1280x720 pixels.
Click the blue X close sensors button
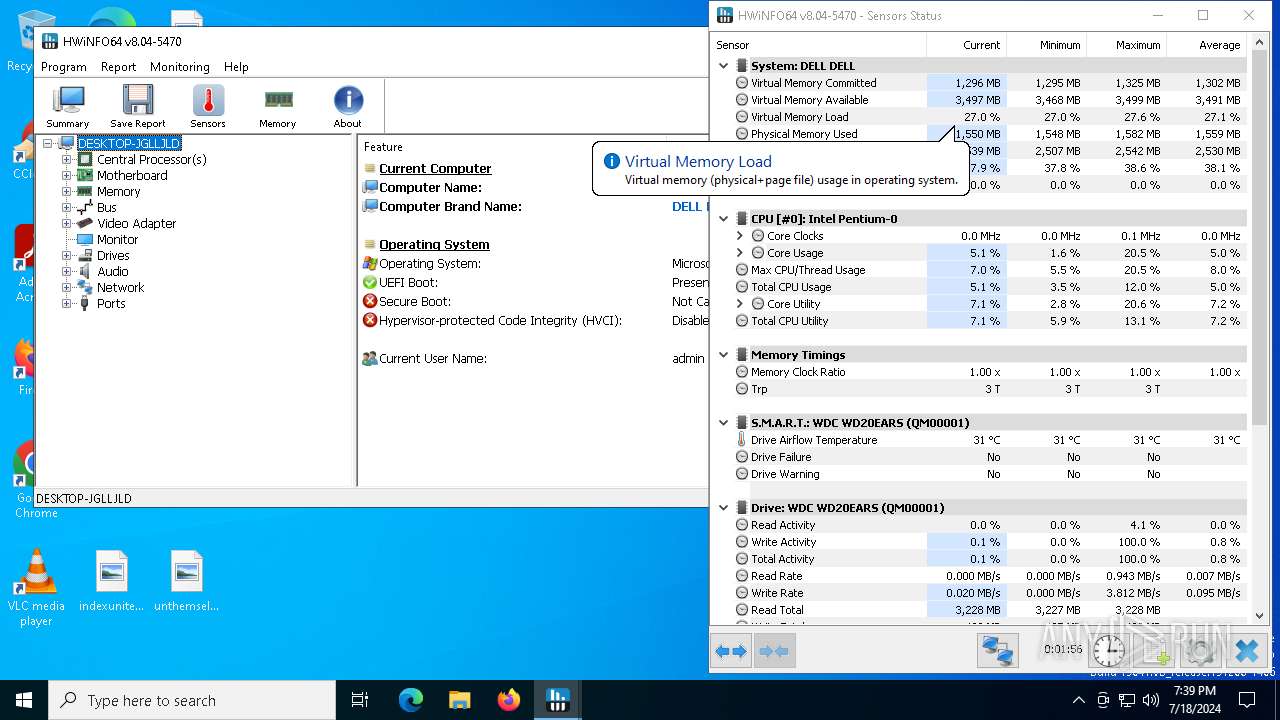point(1246,651)
